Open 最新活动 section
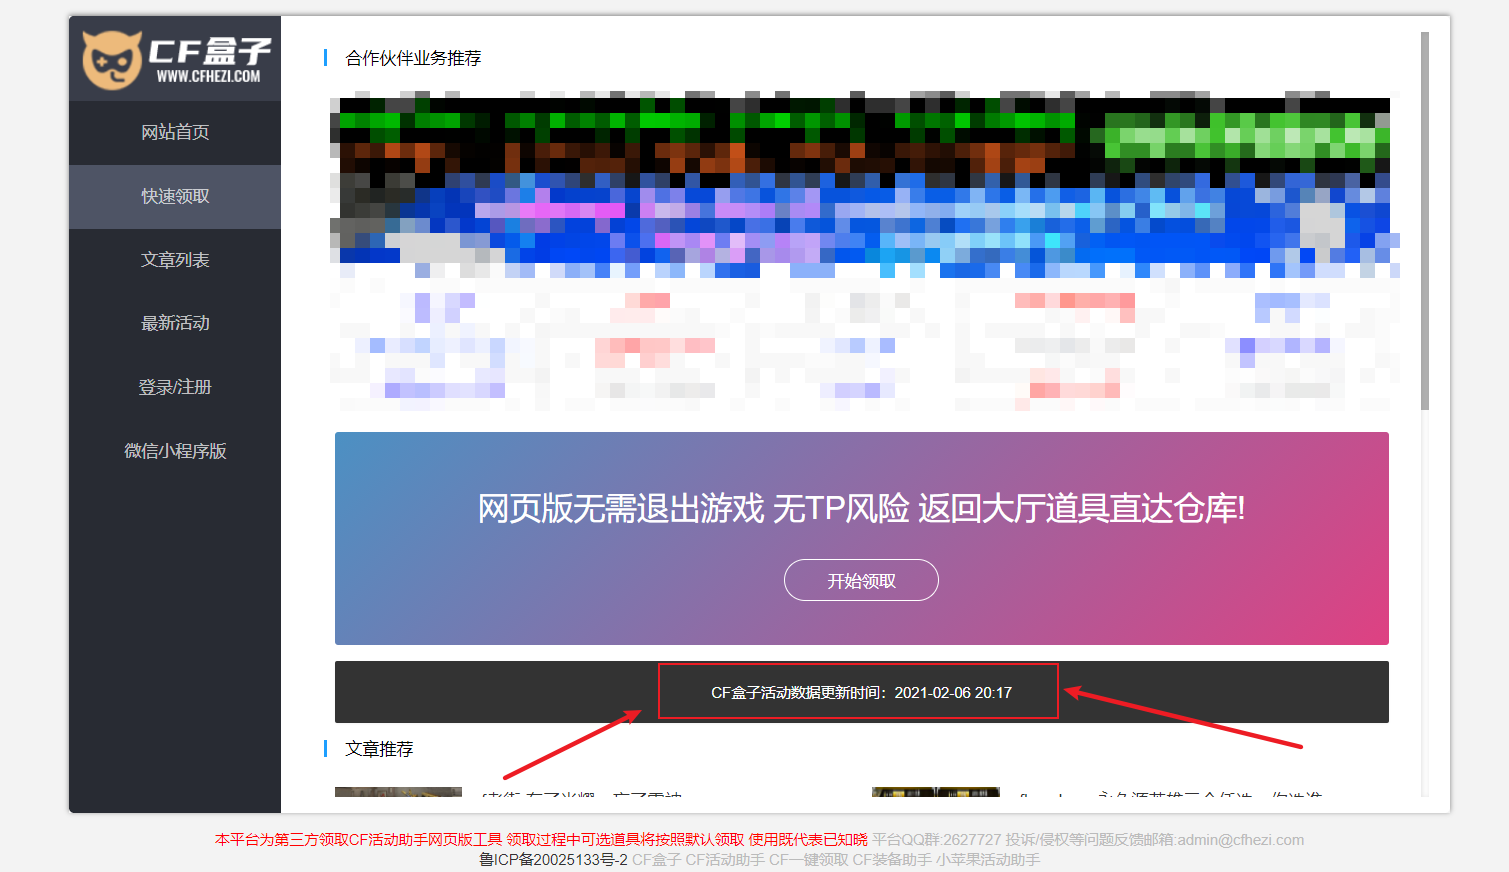 click(175, 323)
